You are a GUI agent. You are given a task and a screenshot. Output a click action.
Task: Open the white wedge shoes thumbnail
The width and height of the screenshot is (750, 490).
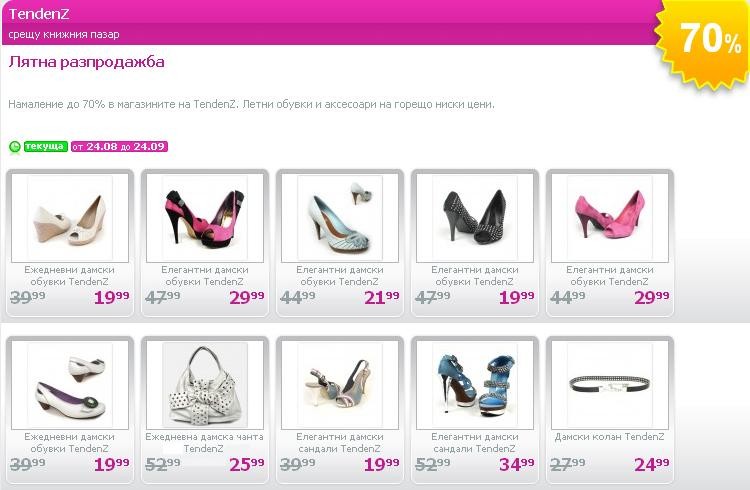[70, 218]
